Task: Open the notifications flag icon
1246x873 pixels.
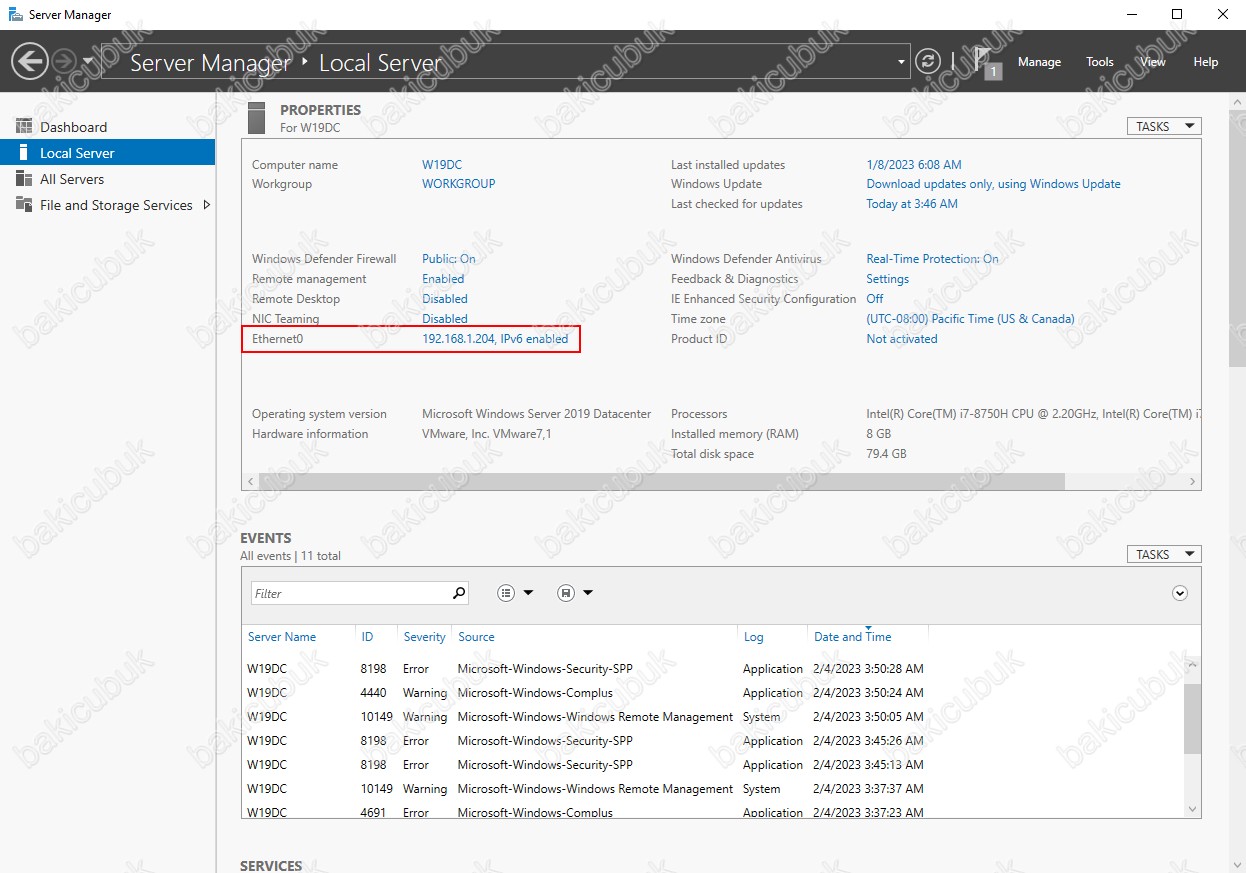Action: pyautogui.click(x=986, y=62)
